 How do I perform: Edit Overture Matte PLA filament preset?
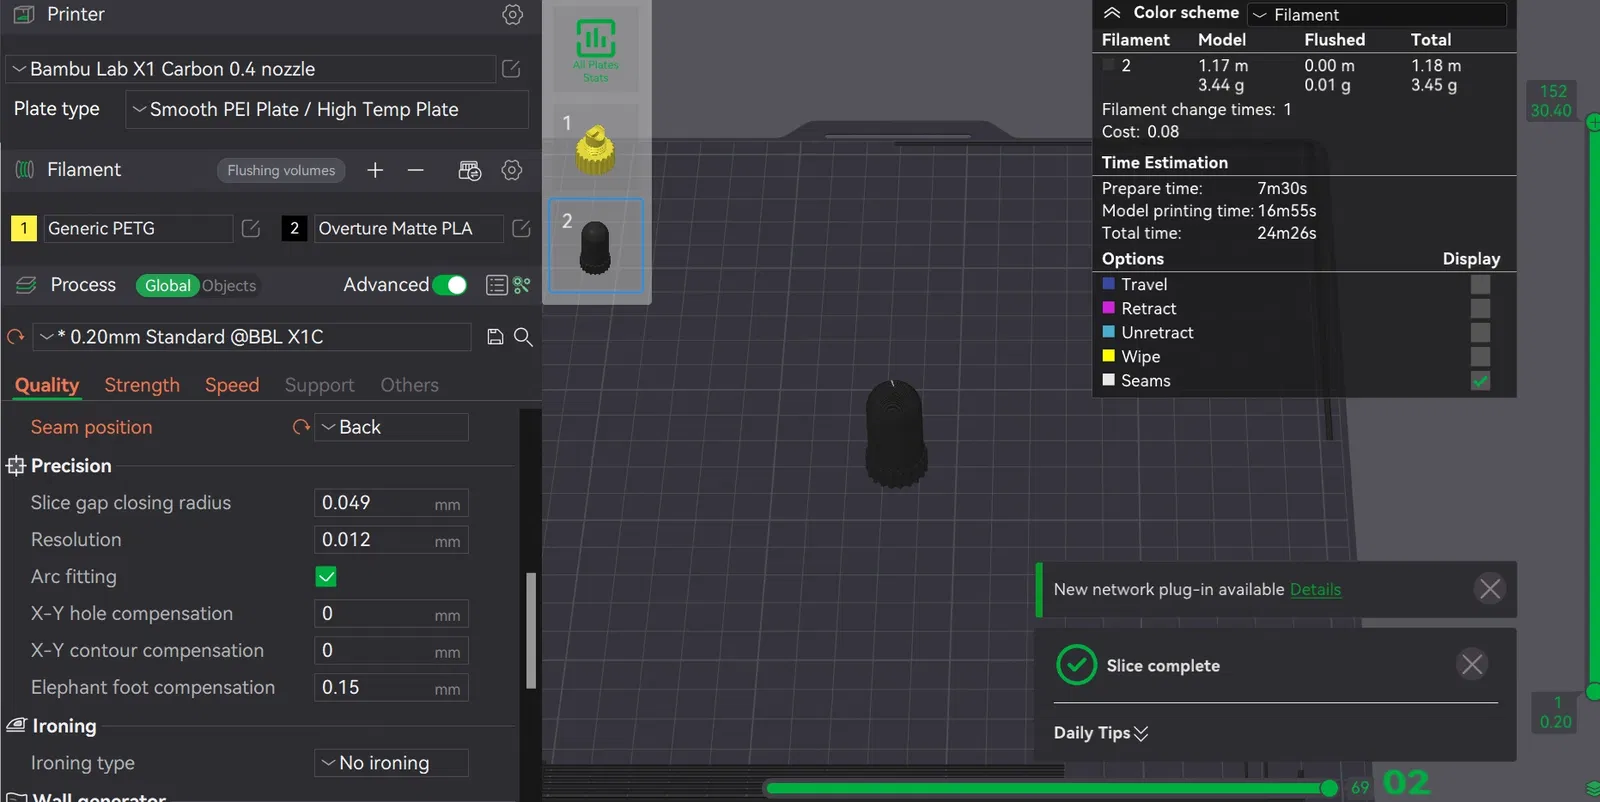[521, 229]
